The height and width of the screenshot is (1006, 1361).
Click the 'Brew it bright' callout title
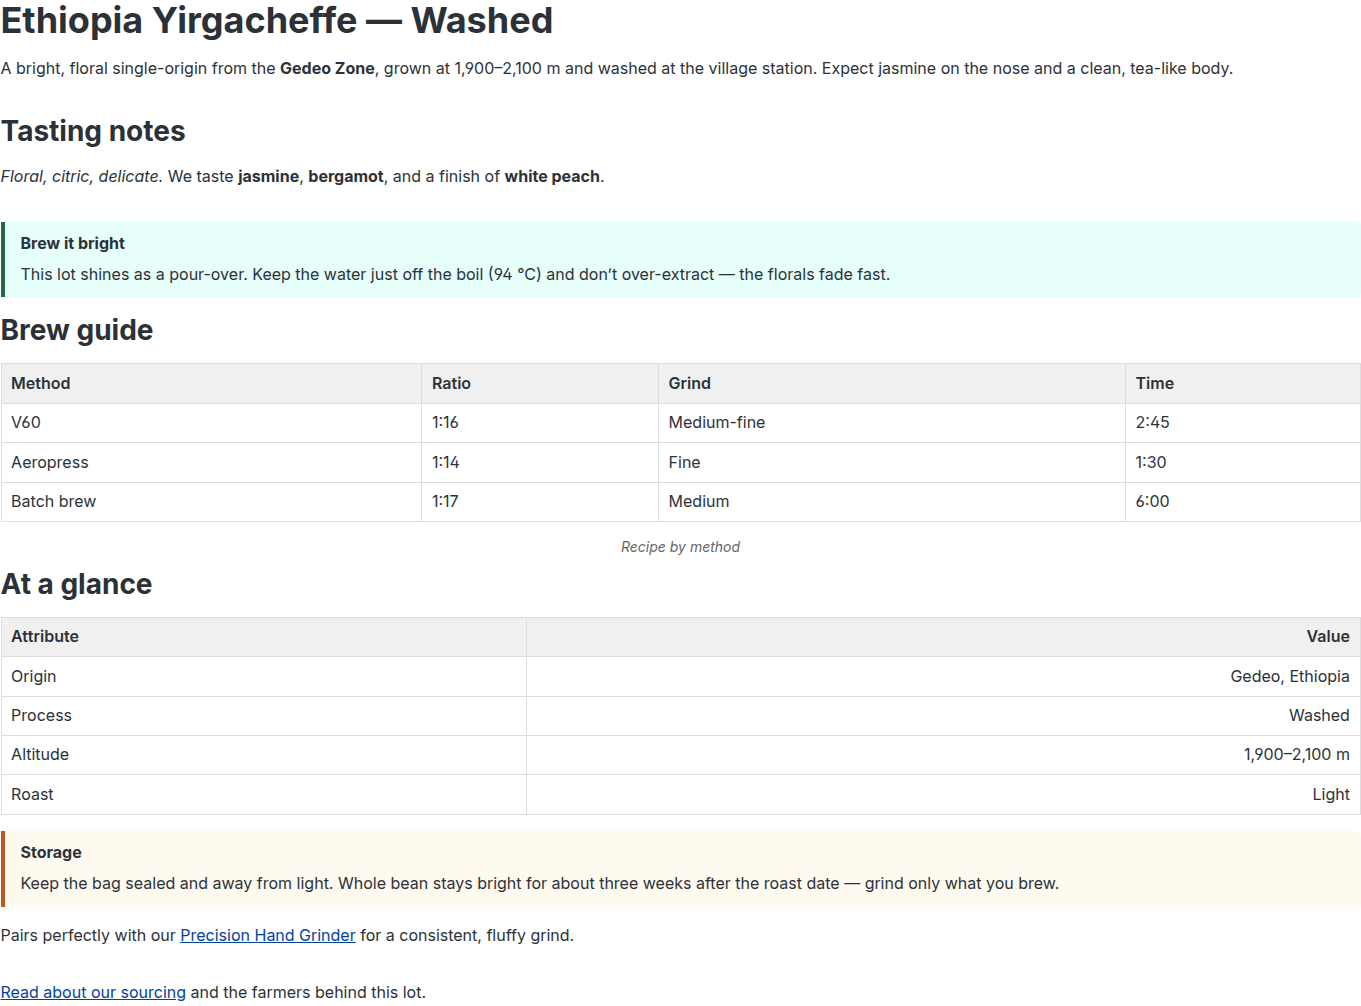point(73,243)
